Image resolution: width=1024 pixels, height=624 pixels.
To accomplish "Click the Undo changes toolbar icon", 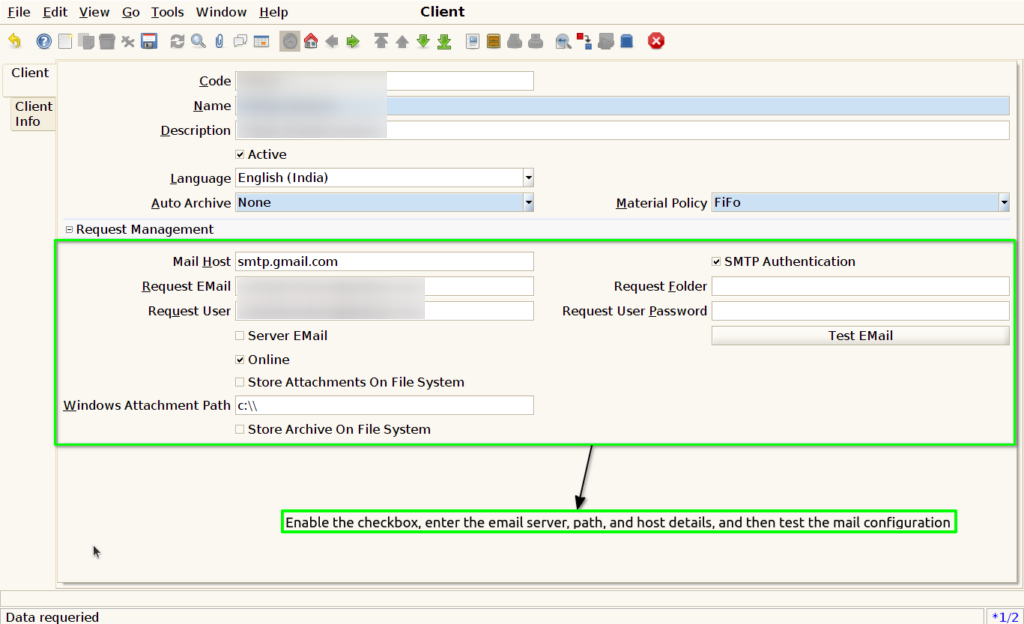I will click(x=14, y=41).
